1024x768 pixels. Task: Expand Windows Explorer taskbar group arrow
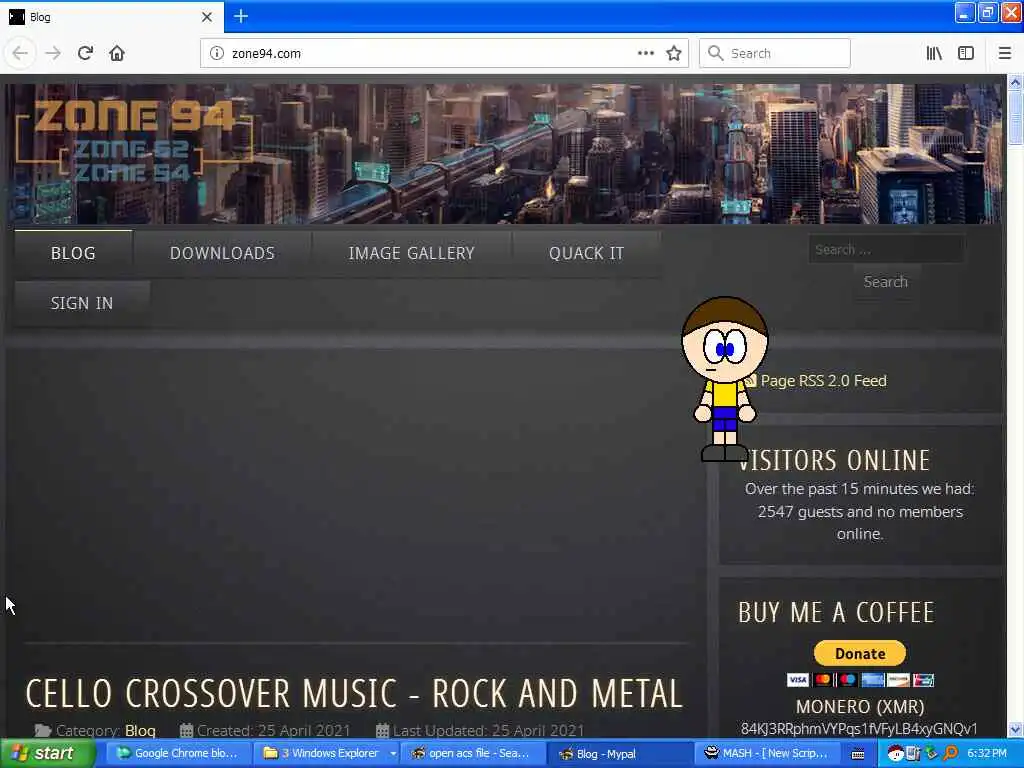tap(393, 754)
